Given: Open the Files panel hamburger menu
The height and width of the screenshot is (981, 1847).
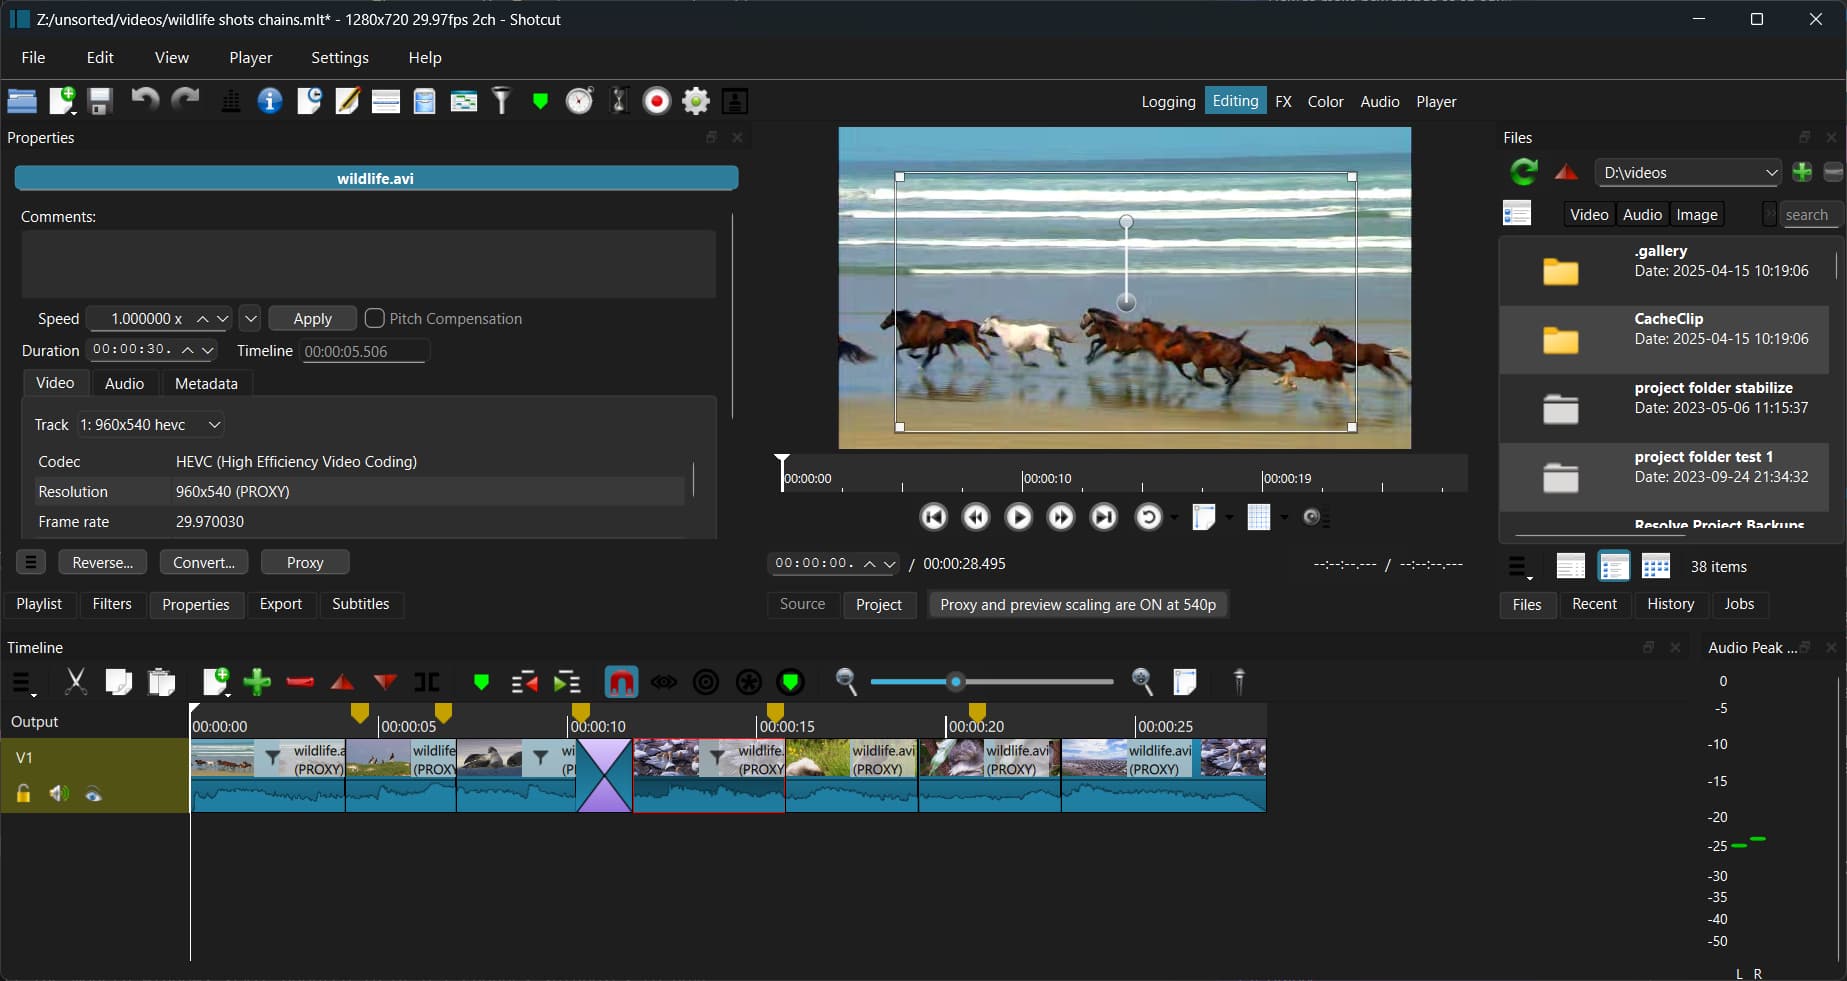Looking at the screenshot, I should [x=1520, y=567].
